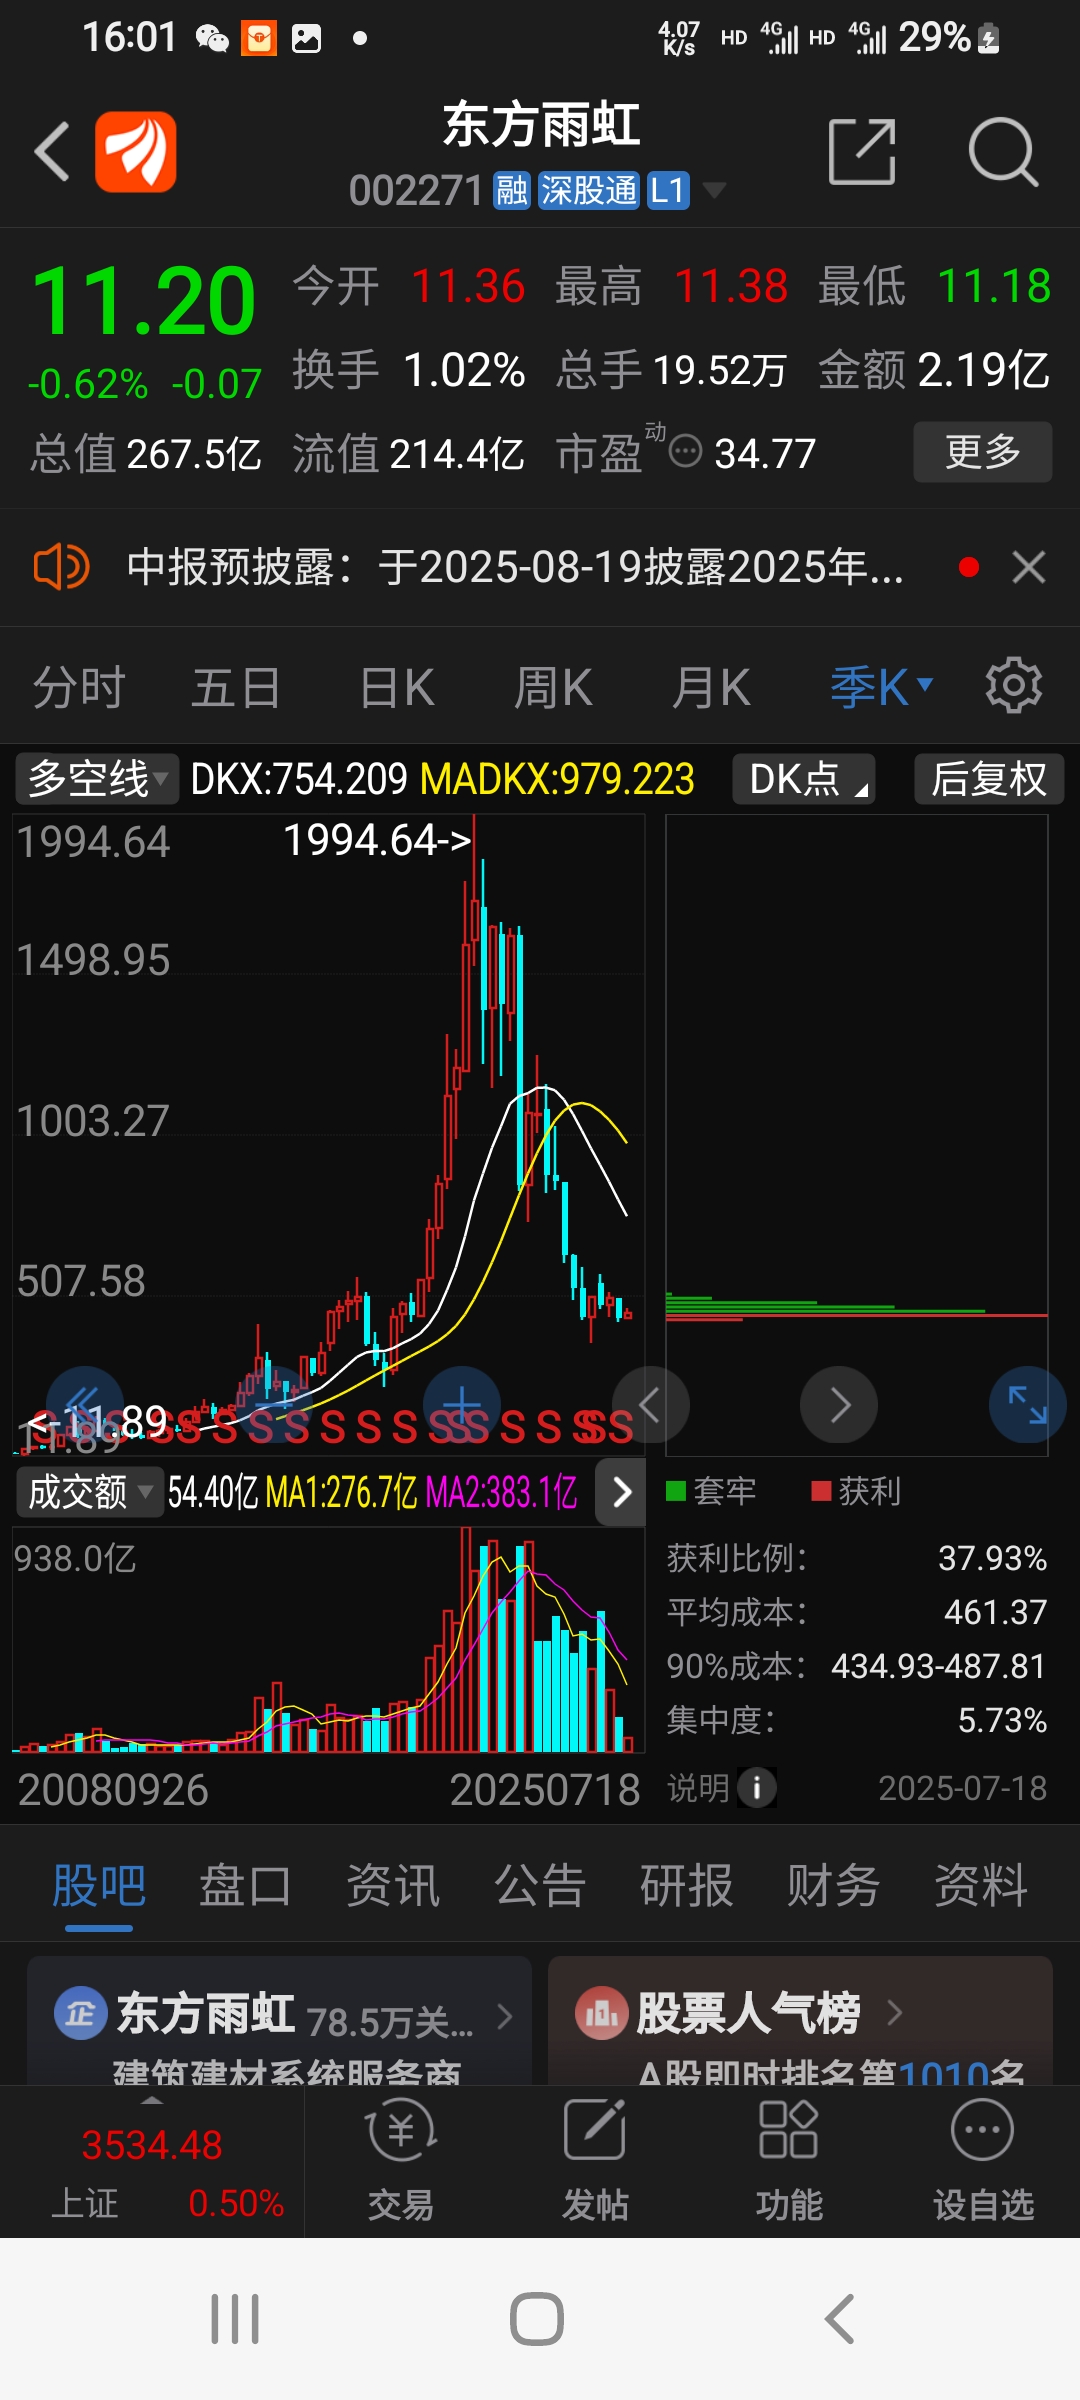Tap the P/E info bubble icon

686,451
